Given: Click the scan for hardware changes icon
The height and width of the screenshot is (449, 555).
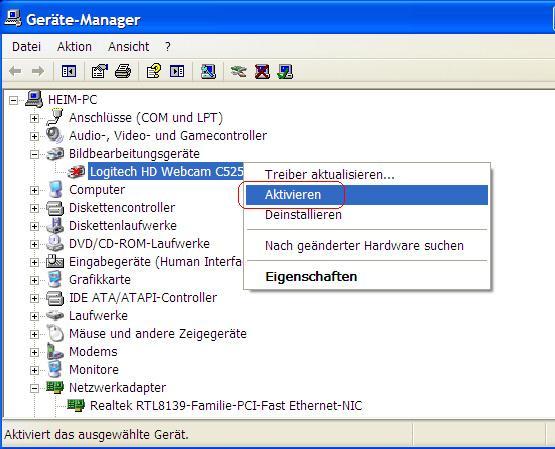Looking at the screenshot, I should [x=208, y=71].
